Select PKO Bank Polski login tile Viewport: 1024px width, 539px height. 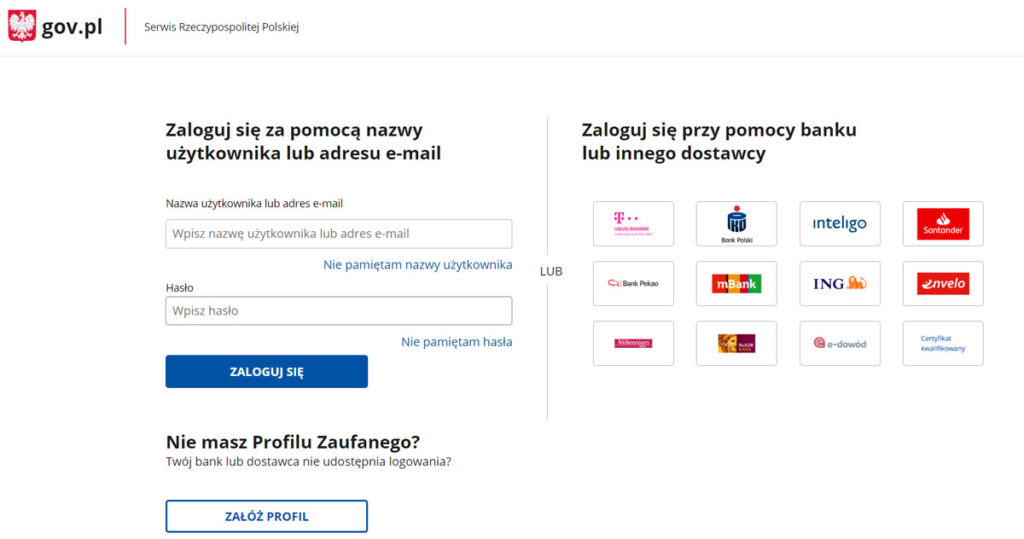[x=736, y=224]
